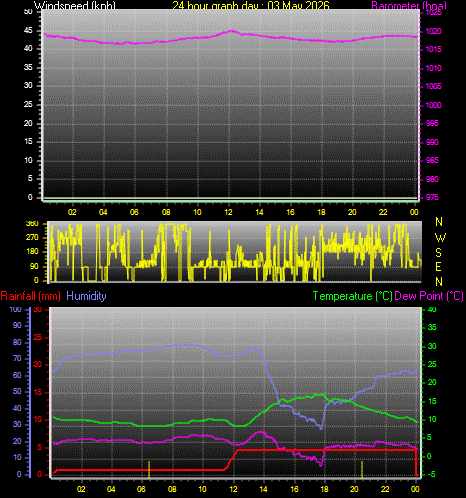Image resolution: width=466 pixels, height=498 pixels.
Task: Click the 1005 barometer scale value
Action: (434, 86)
